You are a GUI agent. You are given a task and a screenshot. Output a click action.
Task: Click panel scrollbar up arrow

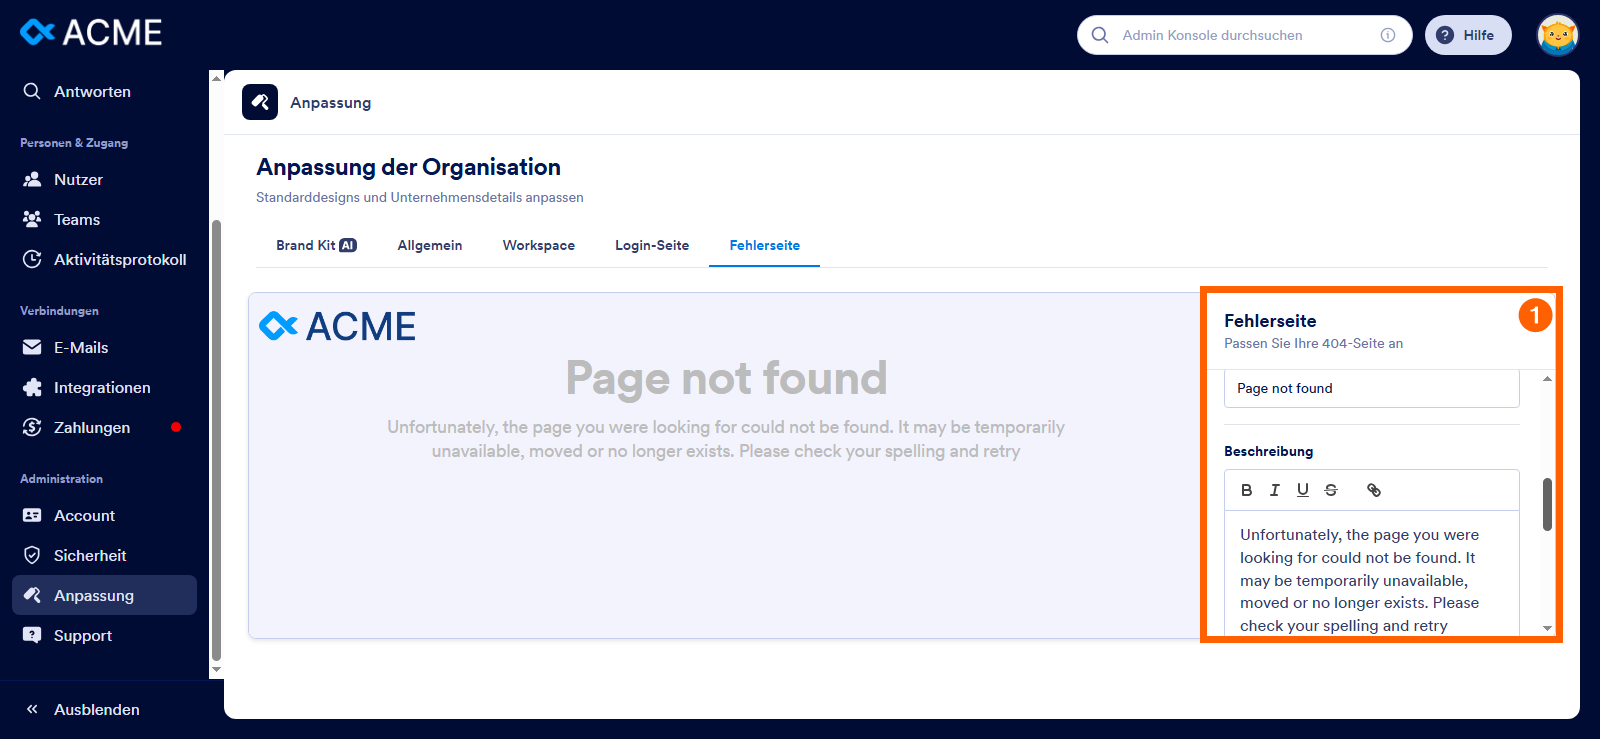[1547, 379]
